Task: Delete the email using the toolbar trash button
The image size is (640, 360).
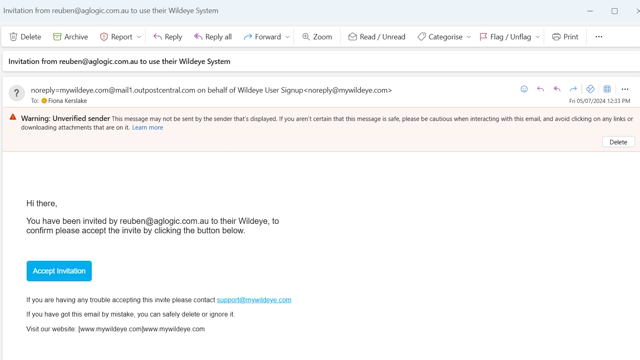Action: 25,37
